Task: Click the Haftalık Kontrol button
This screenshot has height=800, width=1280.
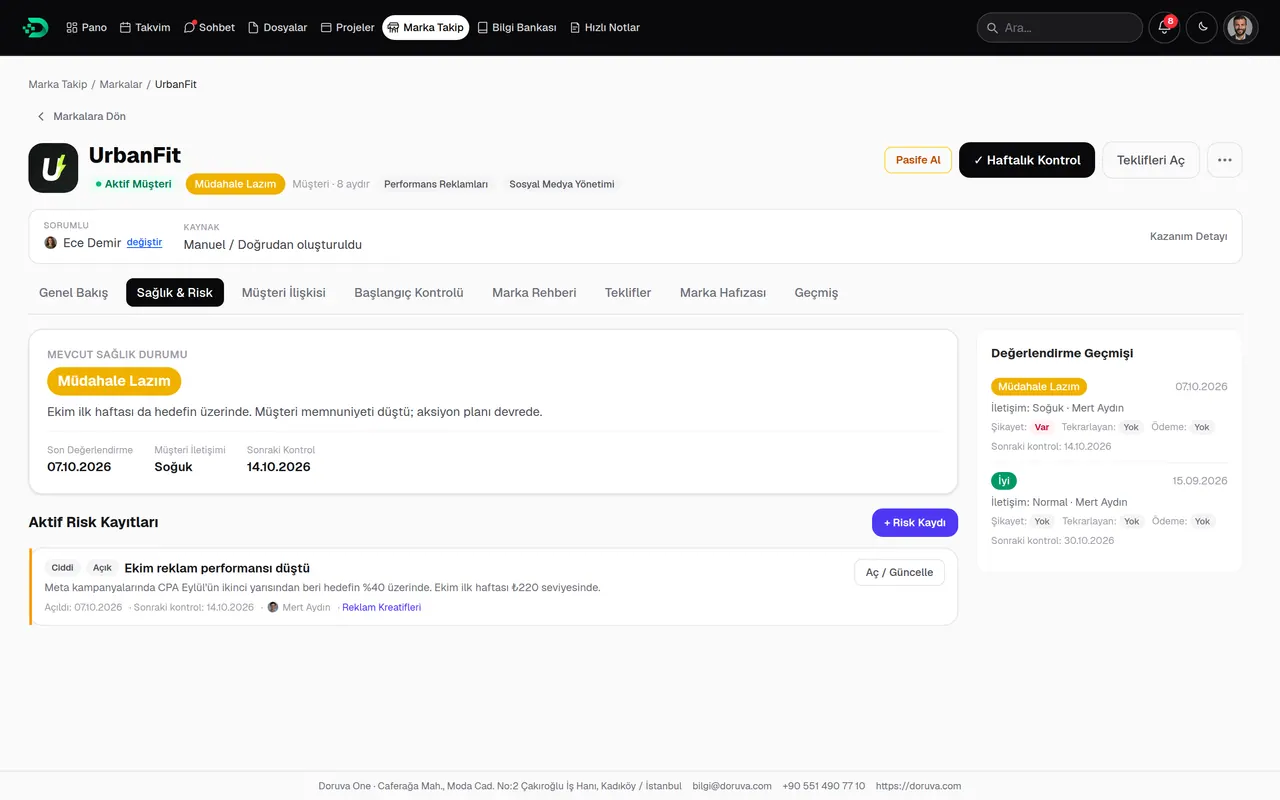Action: click(1027, 160)
